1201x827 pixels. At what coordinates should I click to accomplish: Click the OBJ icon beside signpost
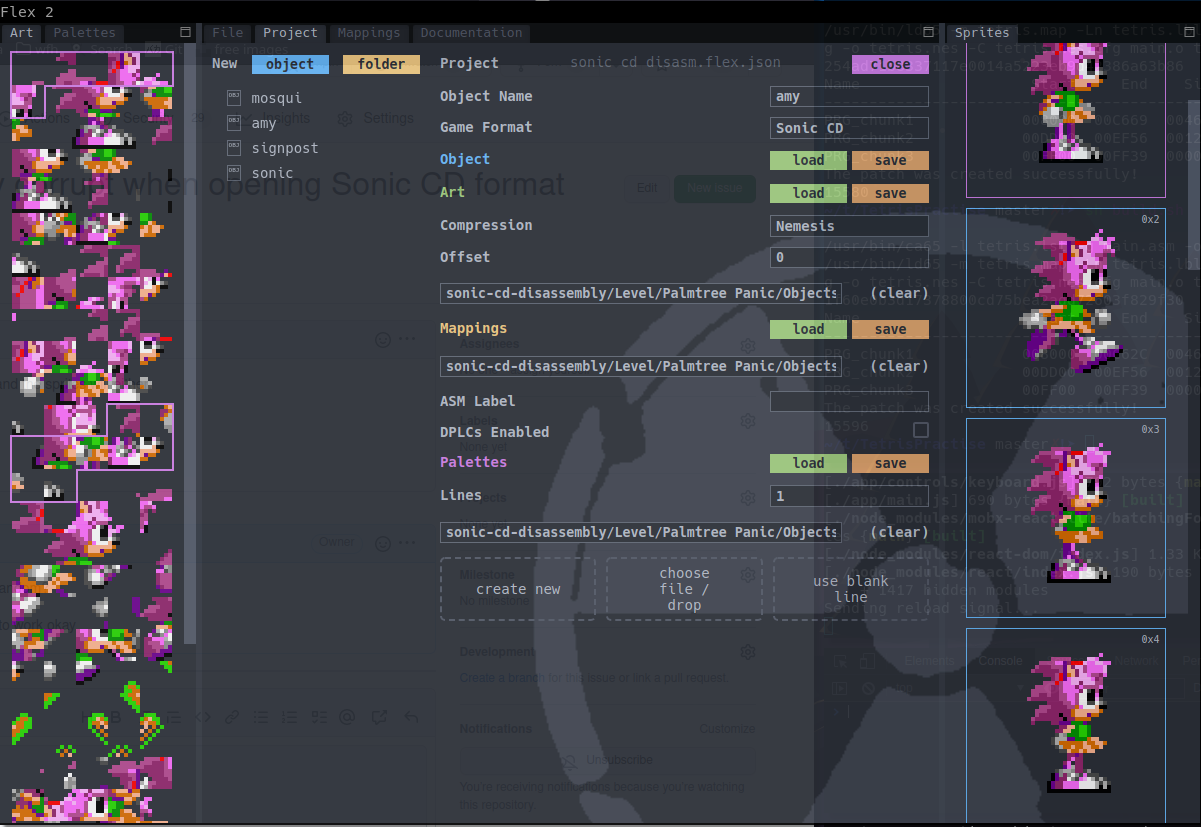(234, 148)
